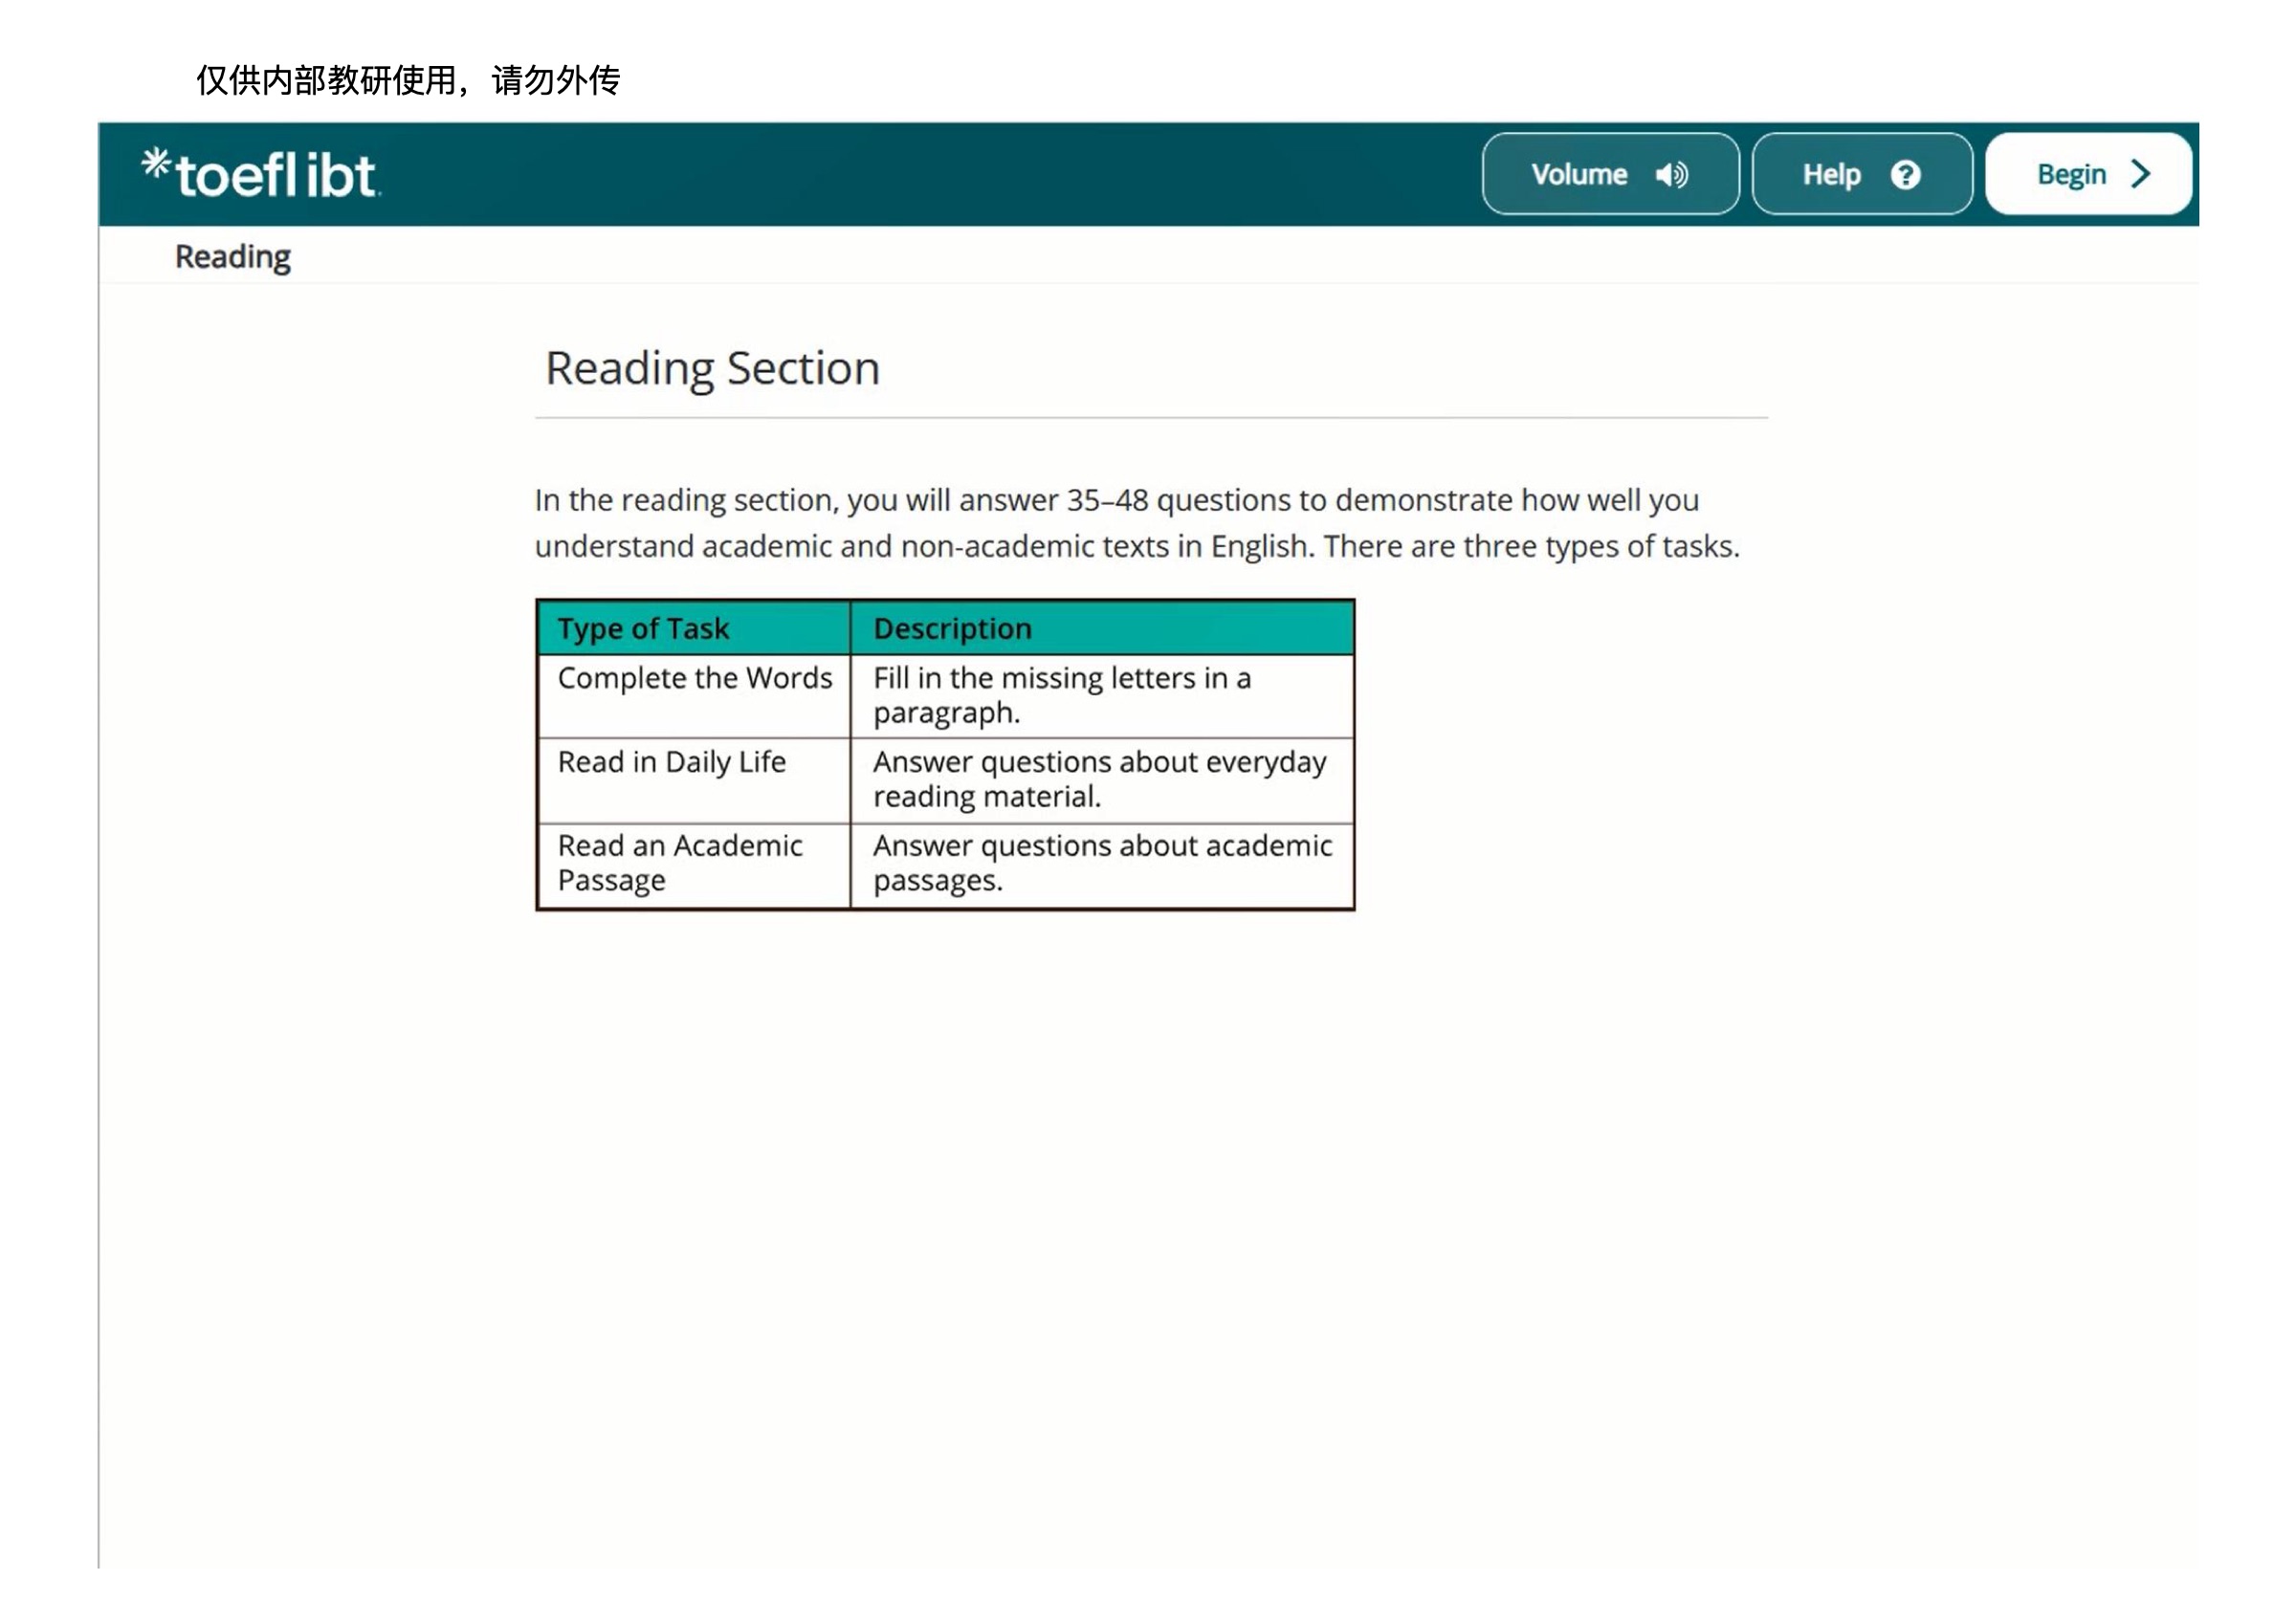
Task: Click the toefl ibt logo
Action: (x=260, y=174)
